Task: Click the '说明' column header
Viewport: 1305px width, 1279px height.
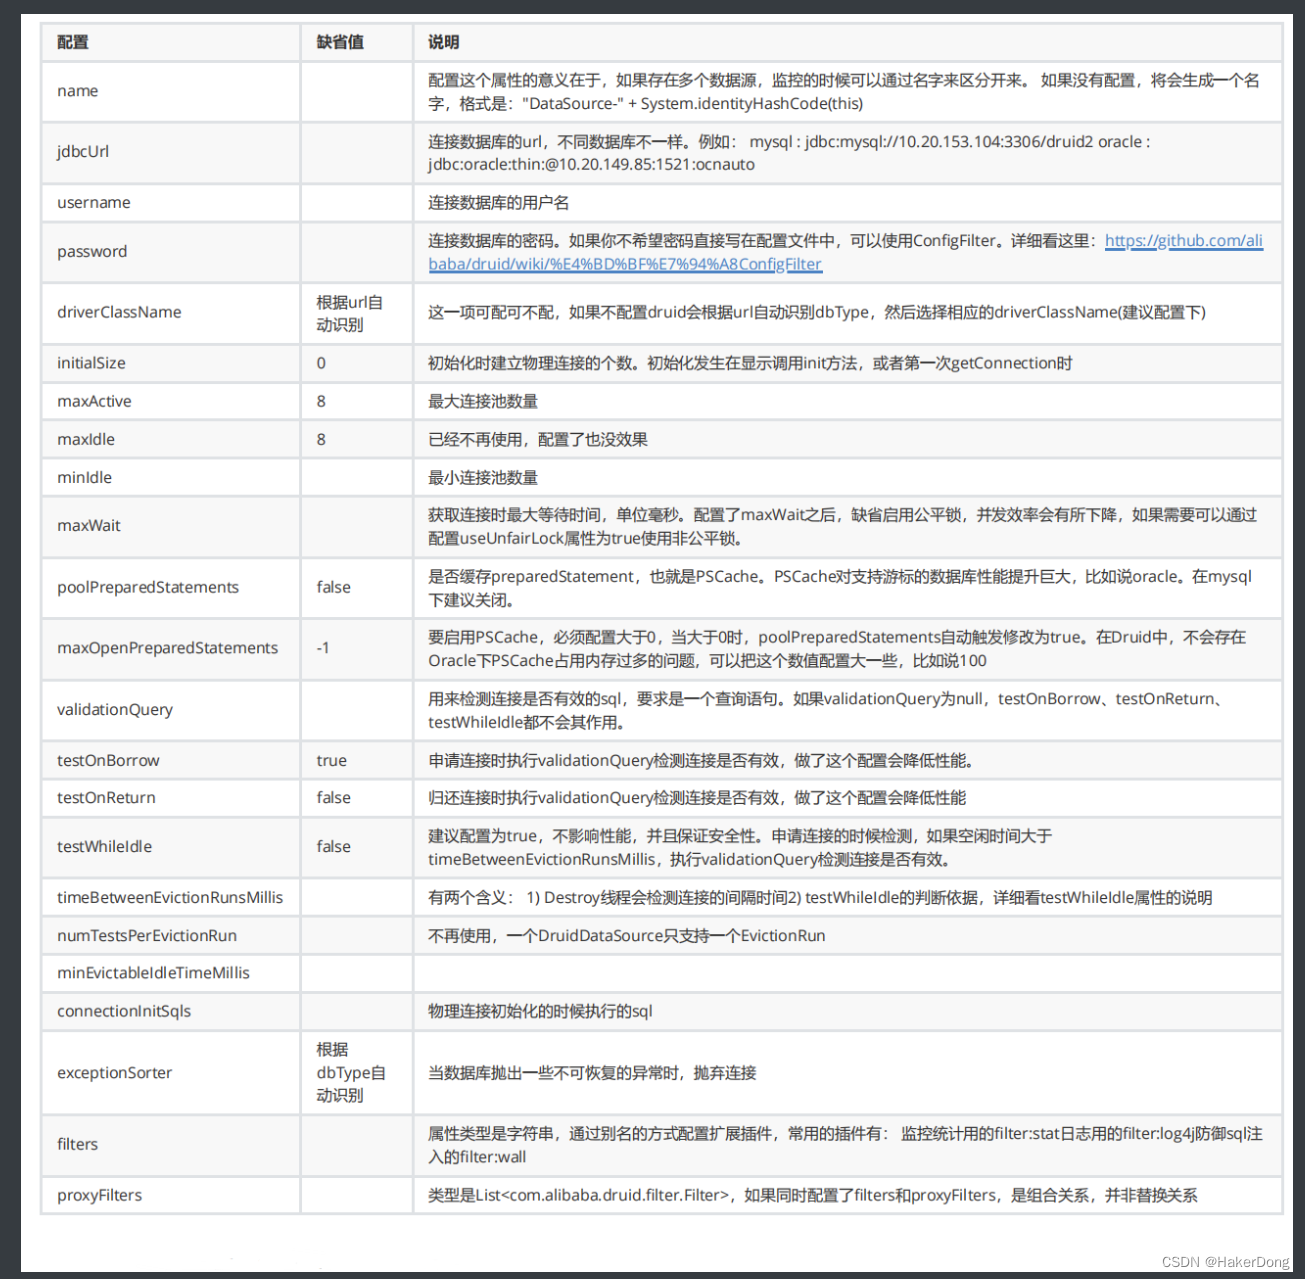Action: point(444,42)
